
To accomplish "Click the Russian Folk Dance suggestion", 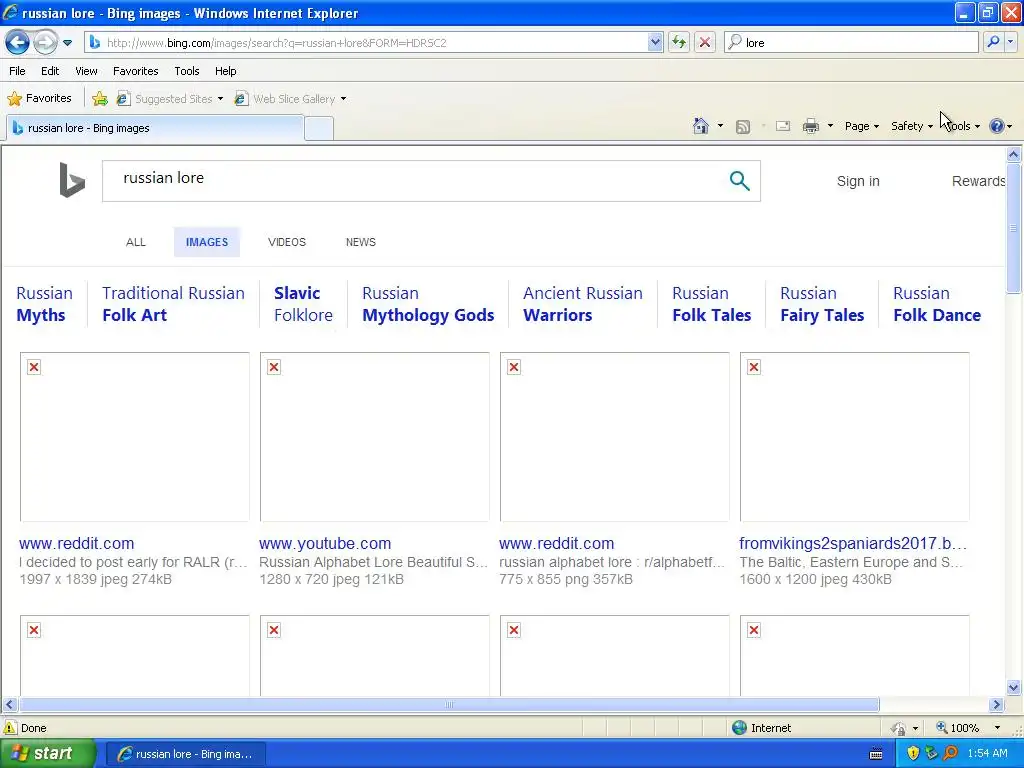I will [936, 304].
